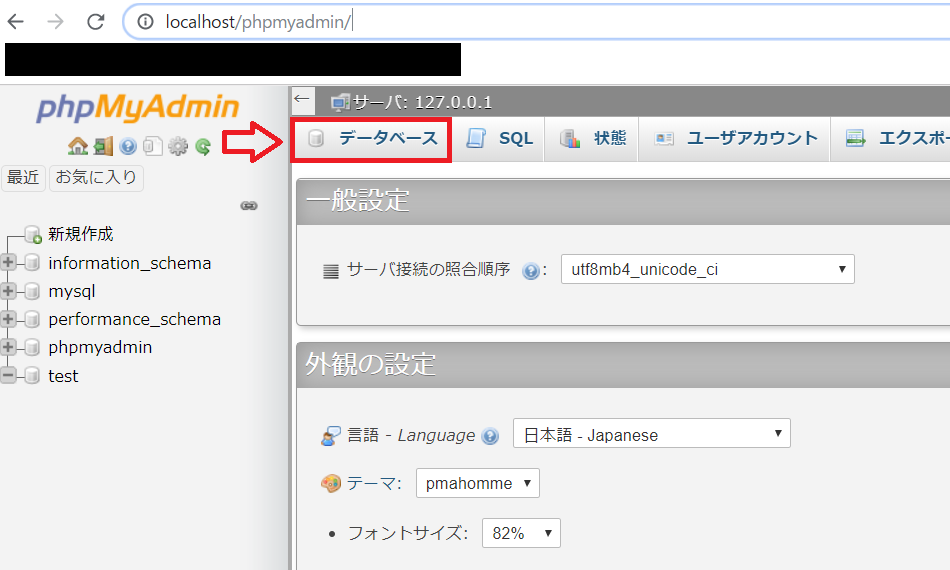The image size is (950, 570).
Task: Select performance_schema database
Action: pyautogui.click(x=135, y=319)
